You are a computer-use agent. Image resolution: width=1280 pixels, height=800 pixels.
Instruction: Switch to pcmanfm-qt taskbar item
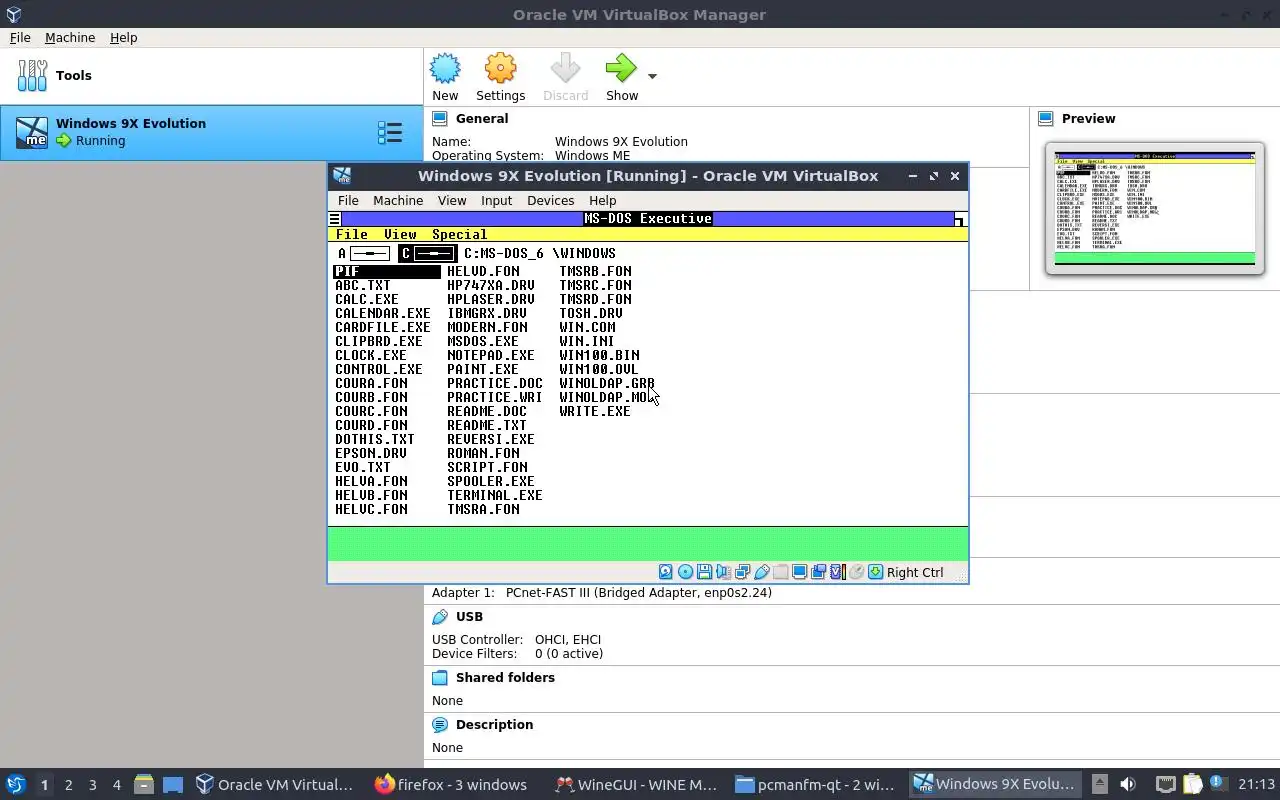[815, 785]
